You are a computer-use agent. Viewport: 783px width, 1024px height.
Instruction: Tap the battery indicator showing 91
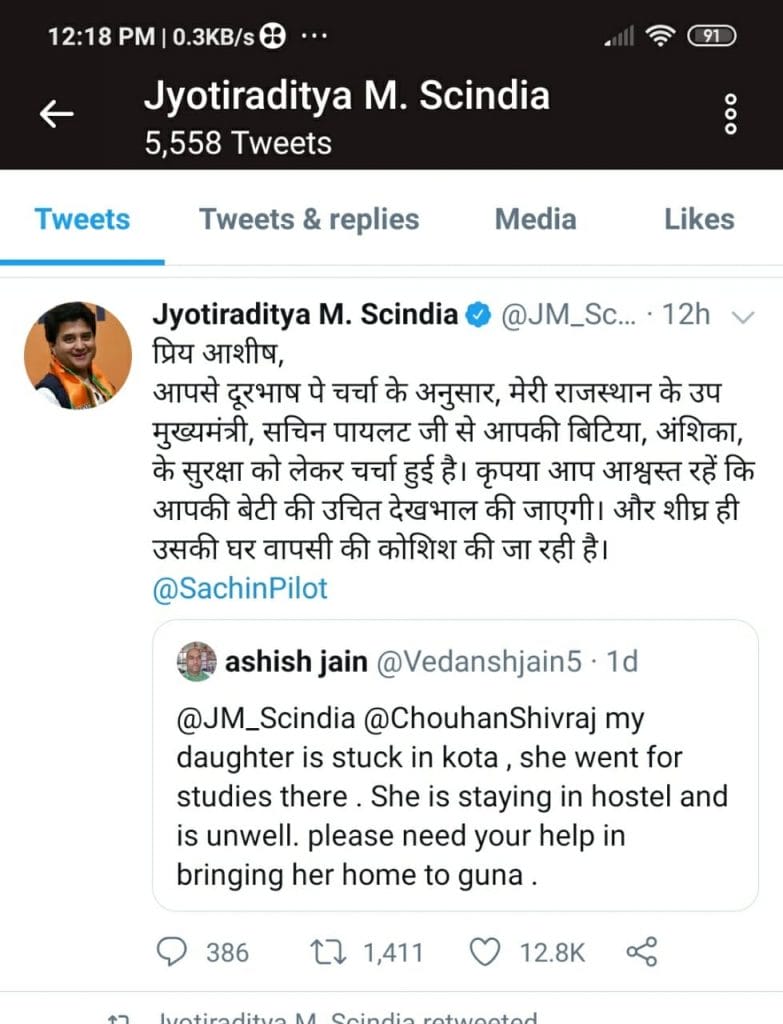pos(711,37)
